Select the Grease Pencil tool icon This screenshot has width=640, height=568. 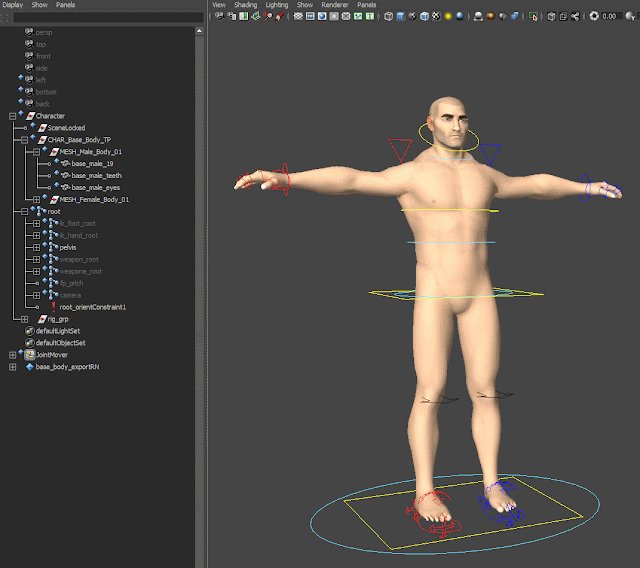(280, 16)
